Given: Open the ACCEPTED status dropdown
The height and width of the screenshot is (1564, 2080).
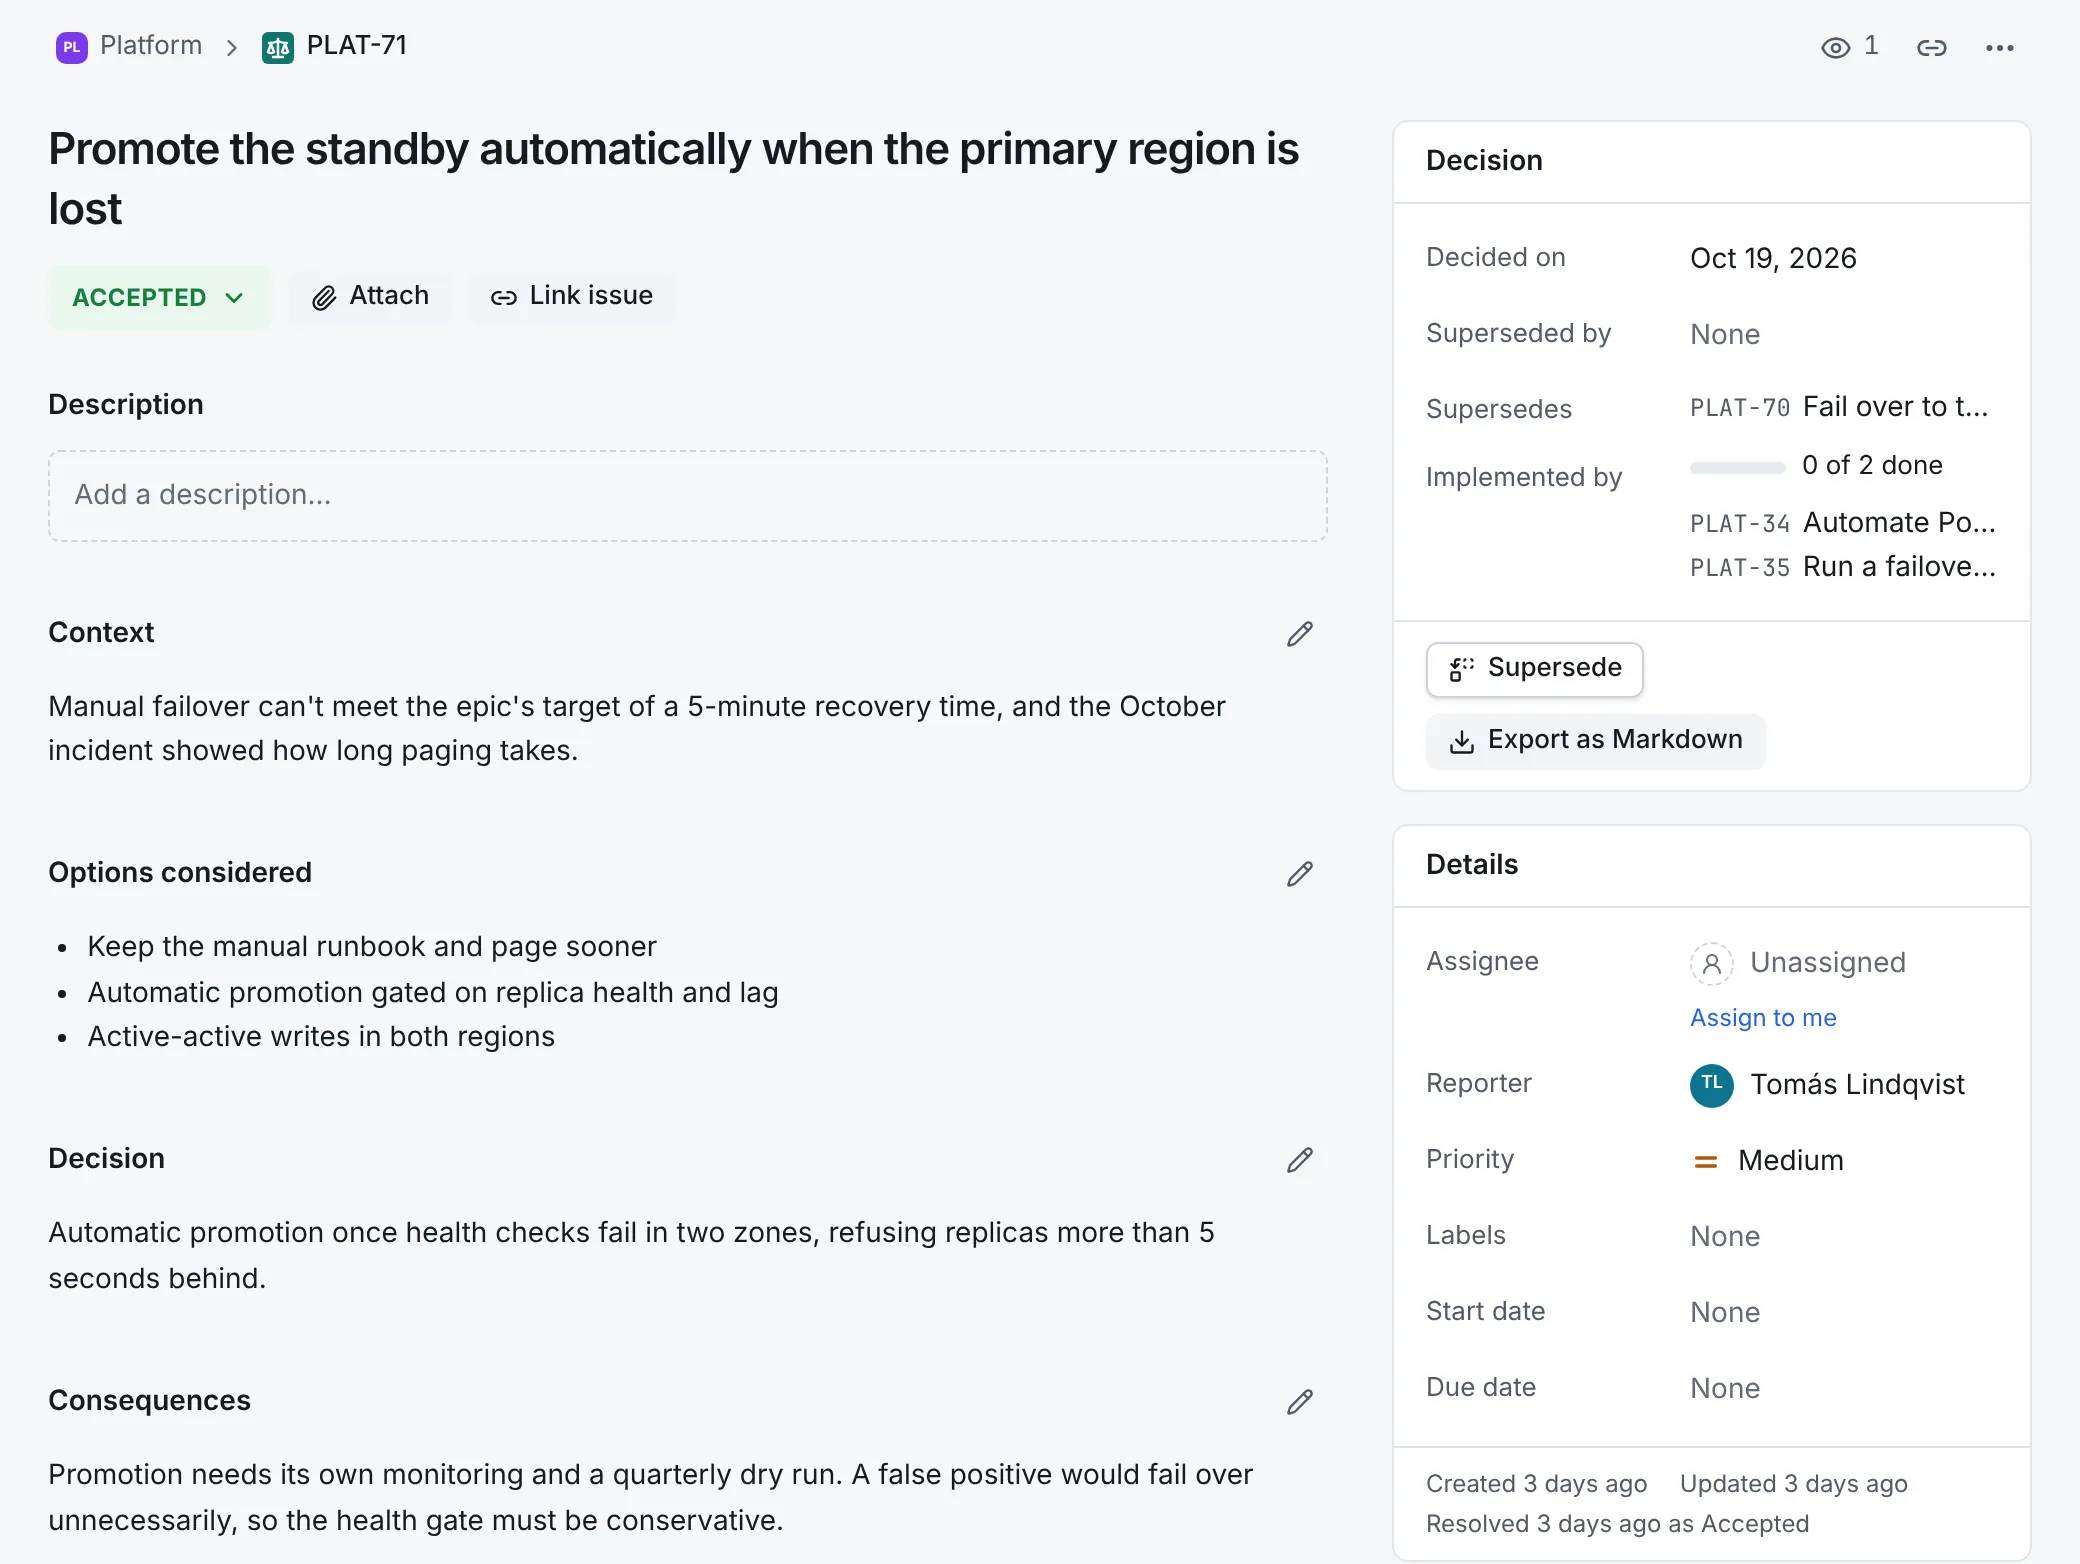Looking at the screenshot, I should coord(159,297).
